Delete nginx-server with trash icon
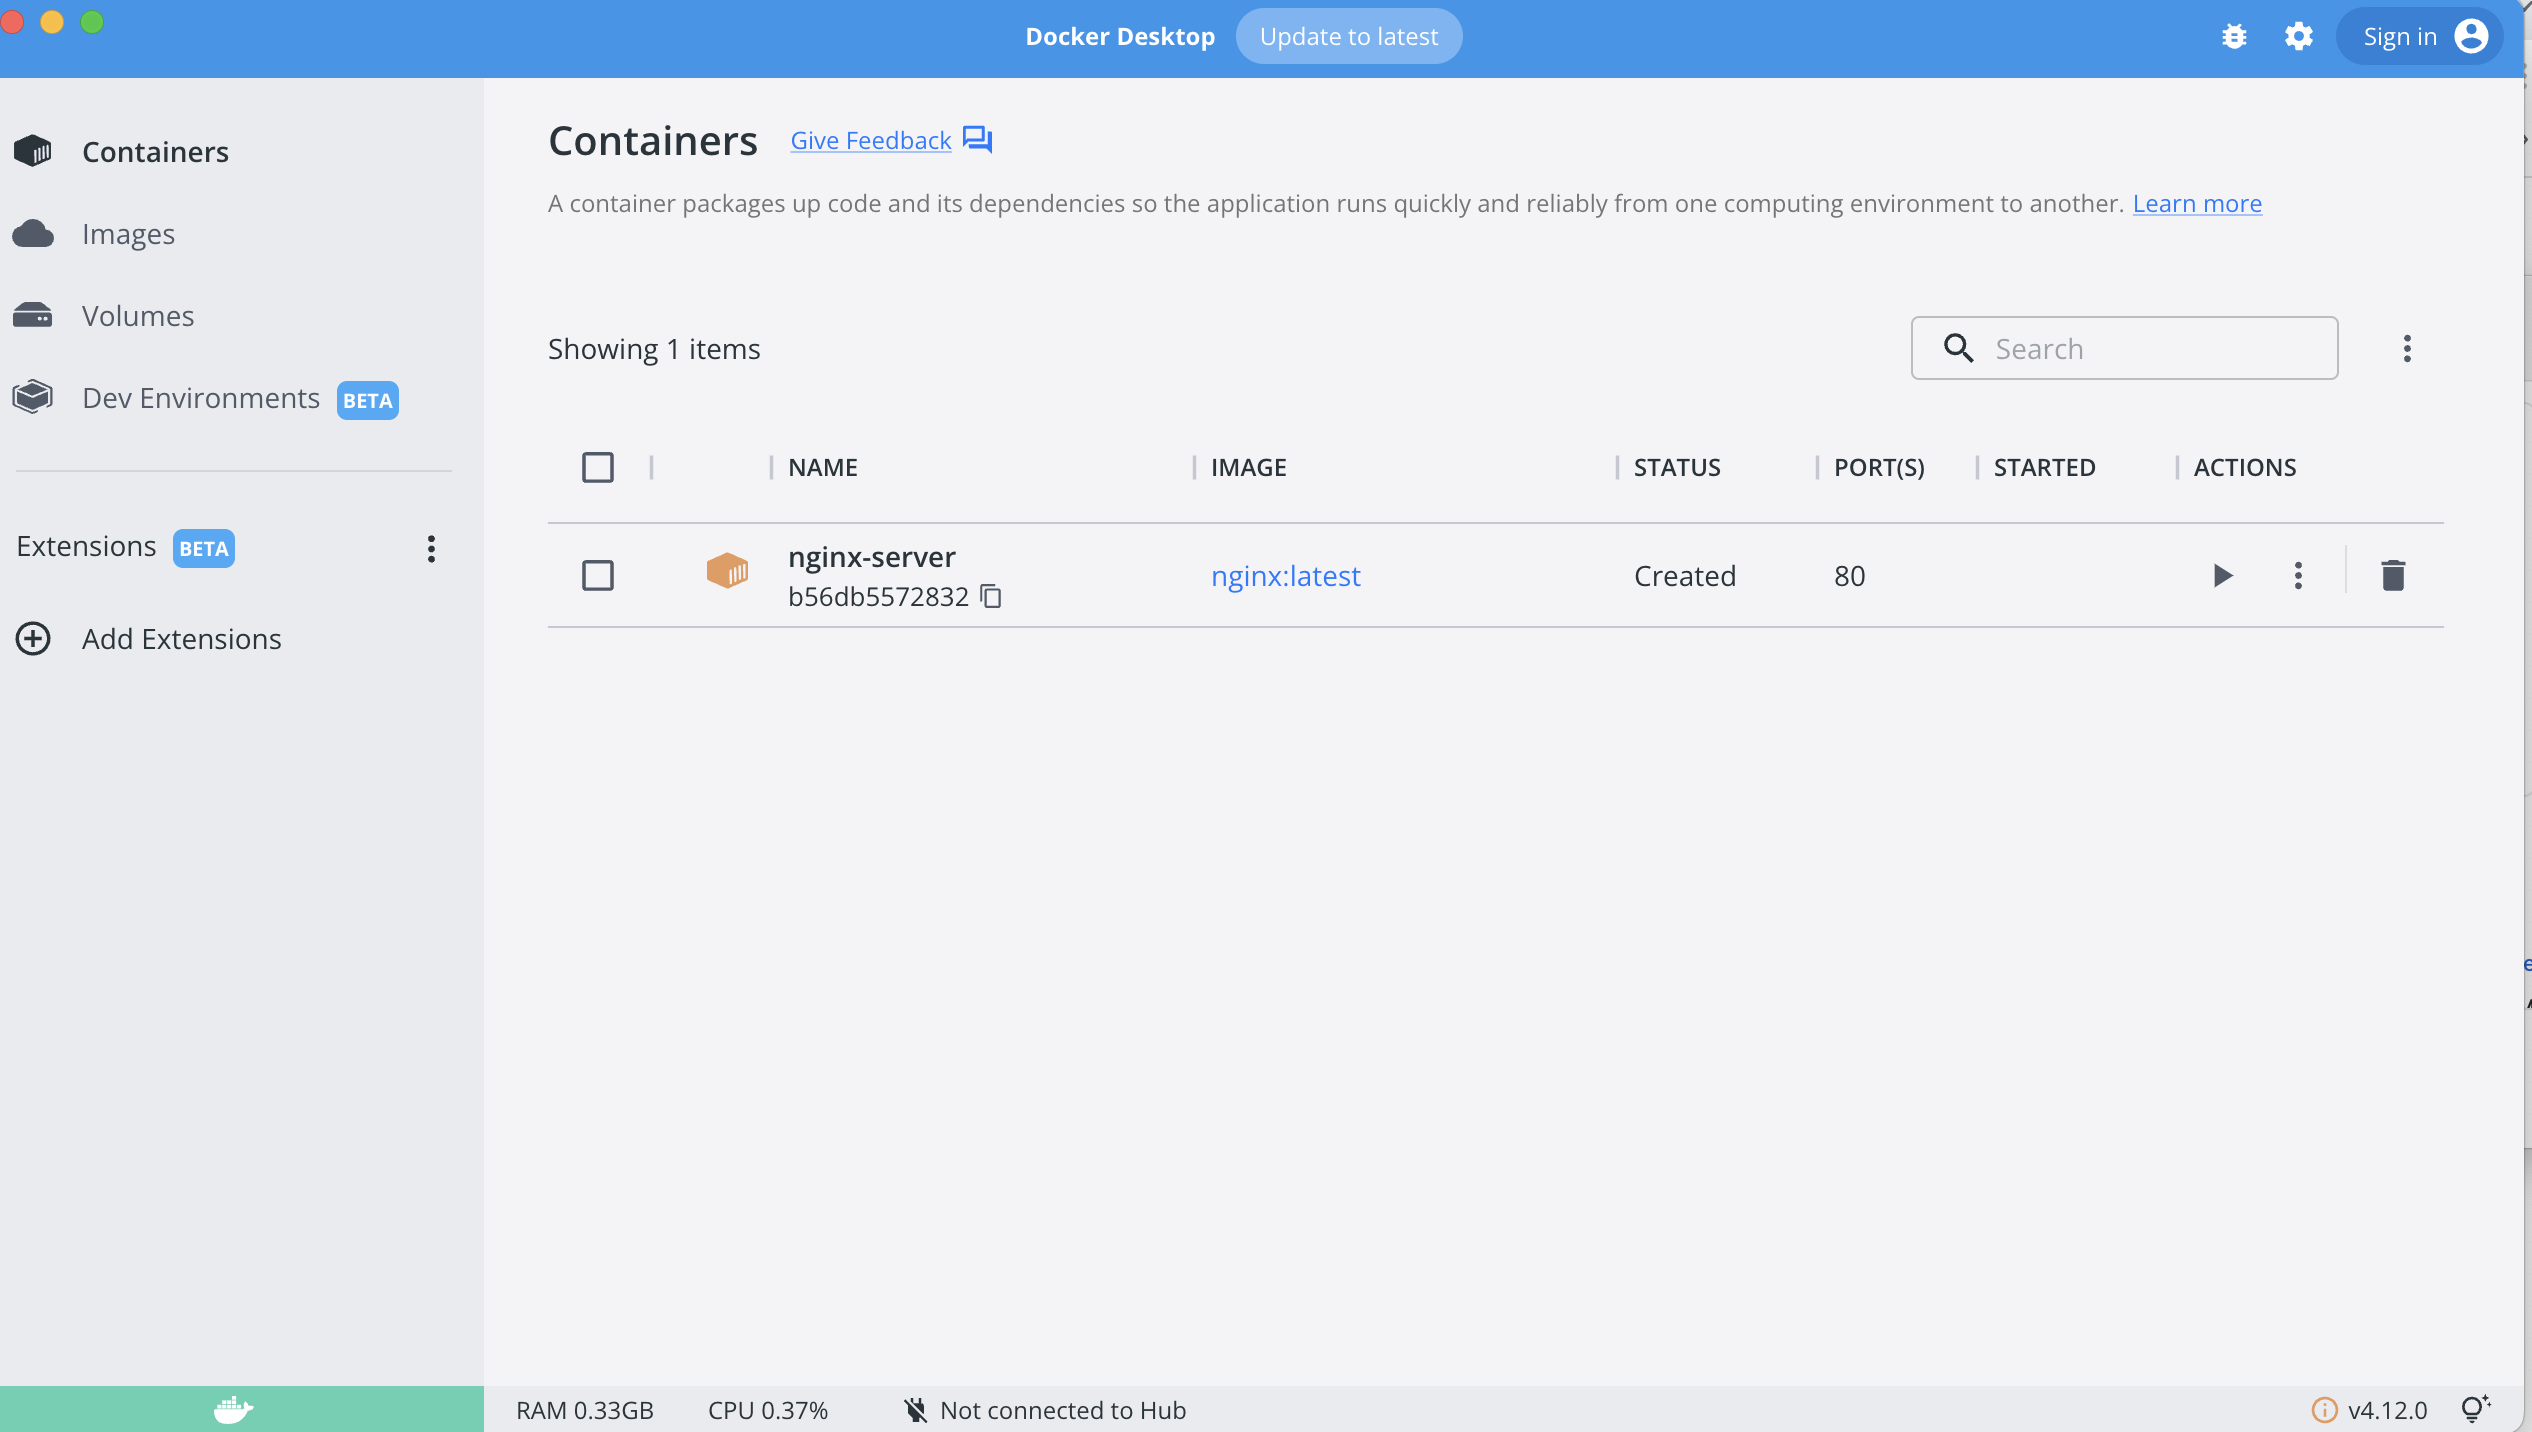The width and height of the screenshot is (2532, 1432). coord(2392,575)
